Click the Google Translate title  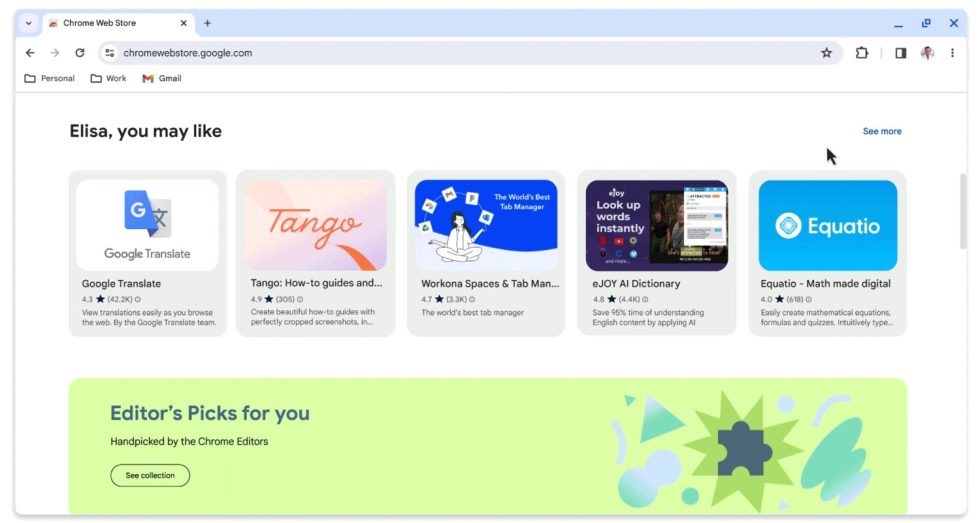121,284
